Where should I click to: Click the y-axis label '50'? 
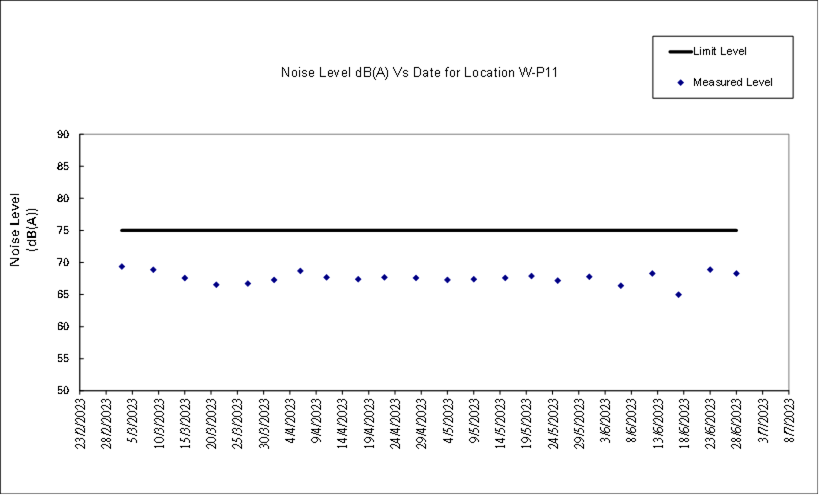click(x=62, y=390)
